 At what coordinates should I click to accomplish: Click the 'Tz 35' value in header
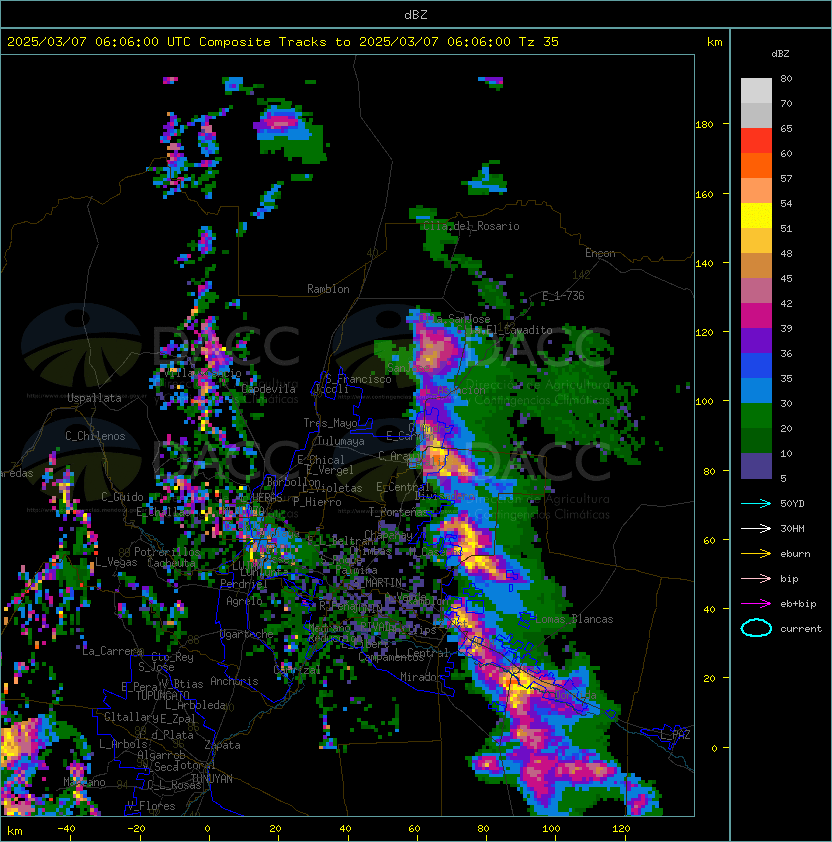(x=539, y=42)
